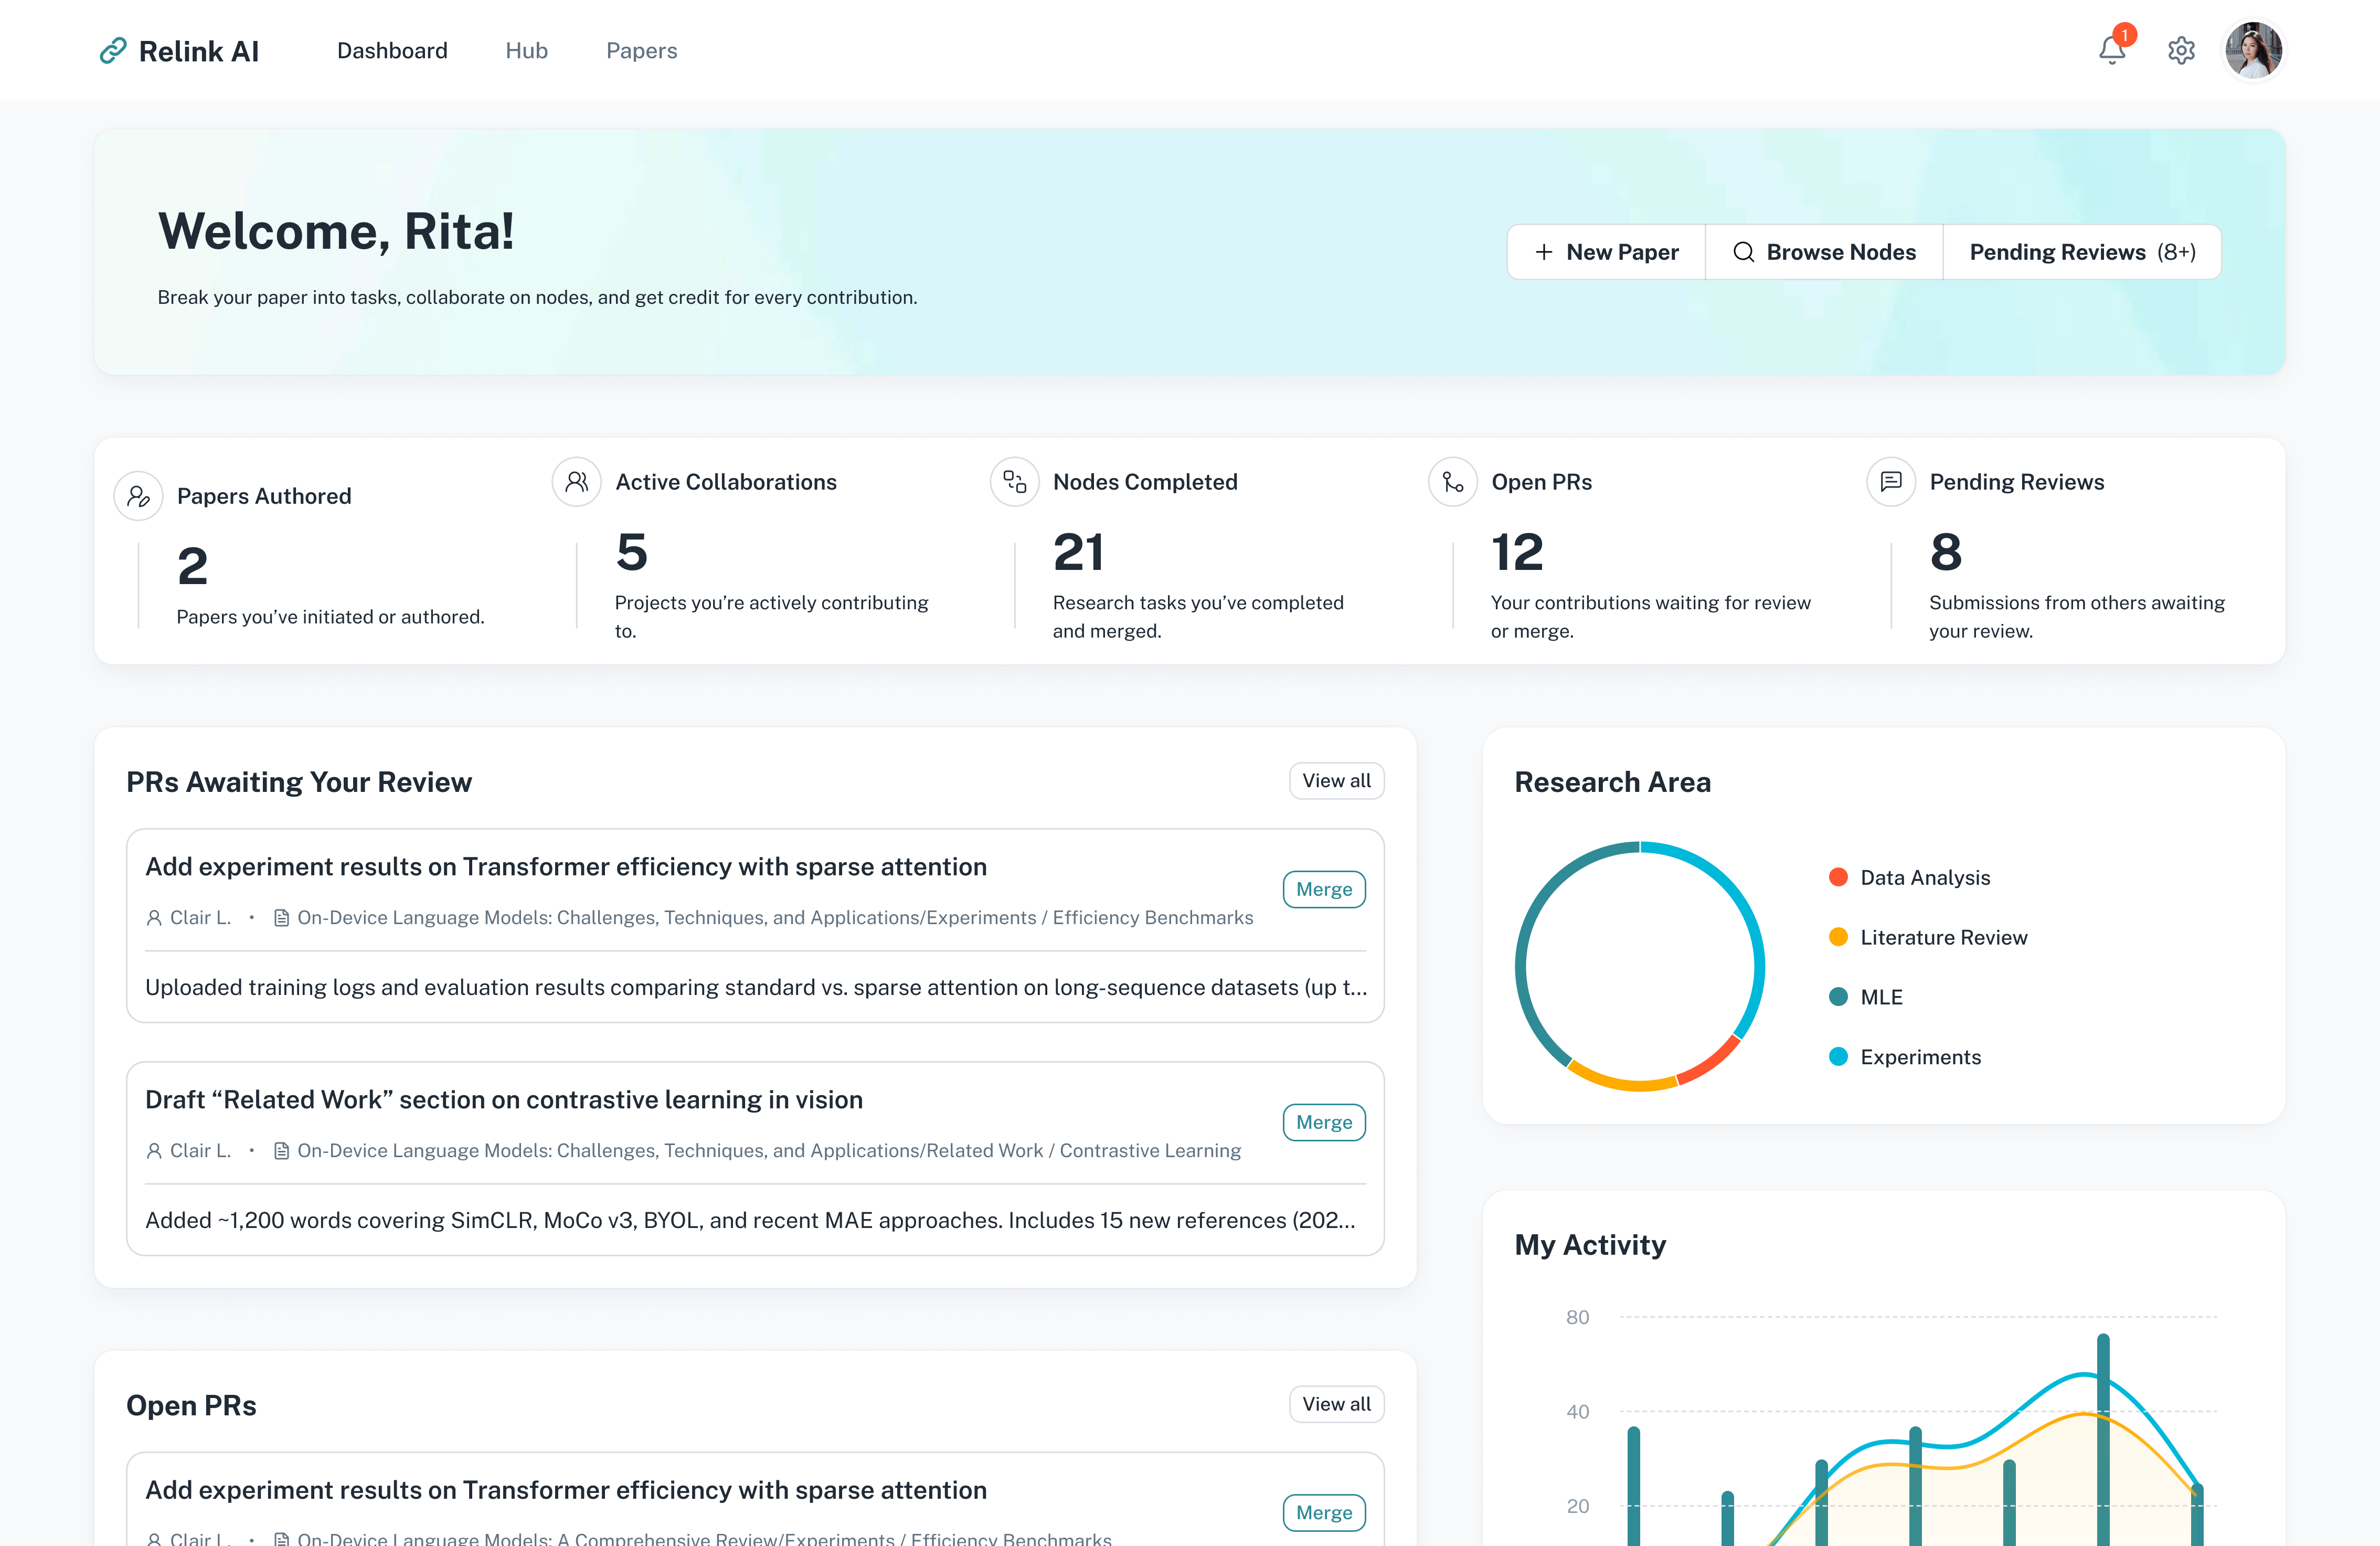
Task: Open the notifications bell icon
Action: click(2111, 50)
